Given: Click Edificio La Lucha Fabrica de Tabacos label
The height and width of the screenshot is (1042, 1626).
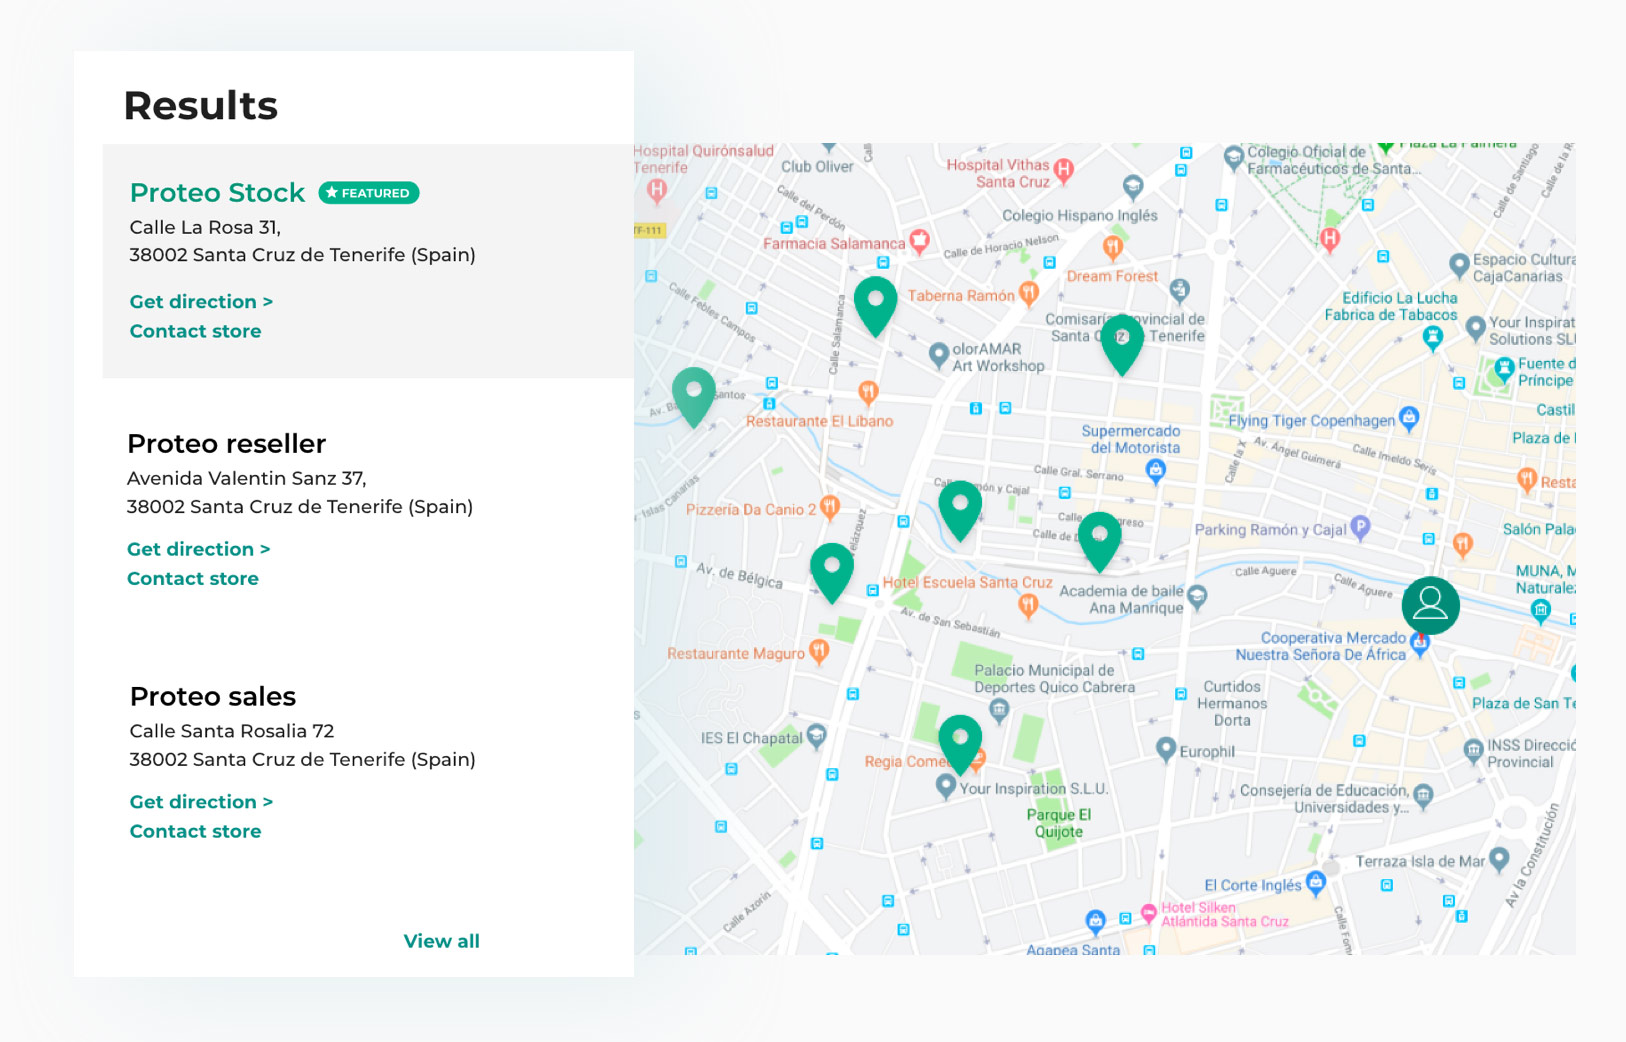Looking at the screenshot, I should [x=1391, y=306].
